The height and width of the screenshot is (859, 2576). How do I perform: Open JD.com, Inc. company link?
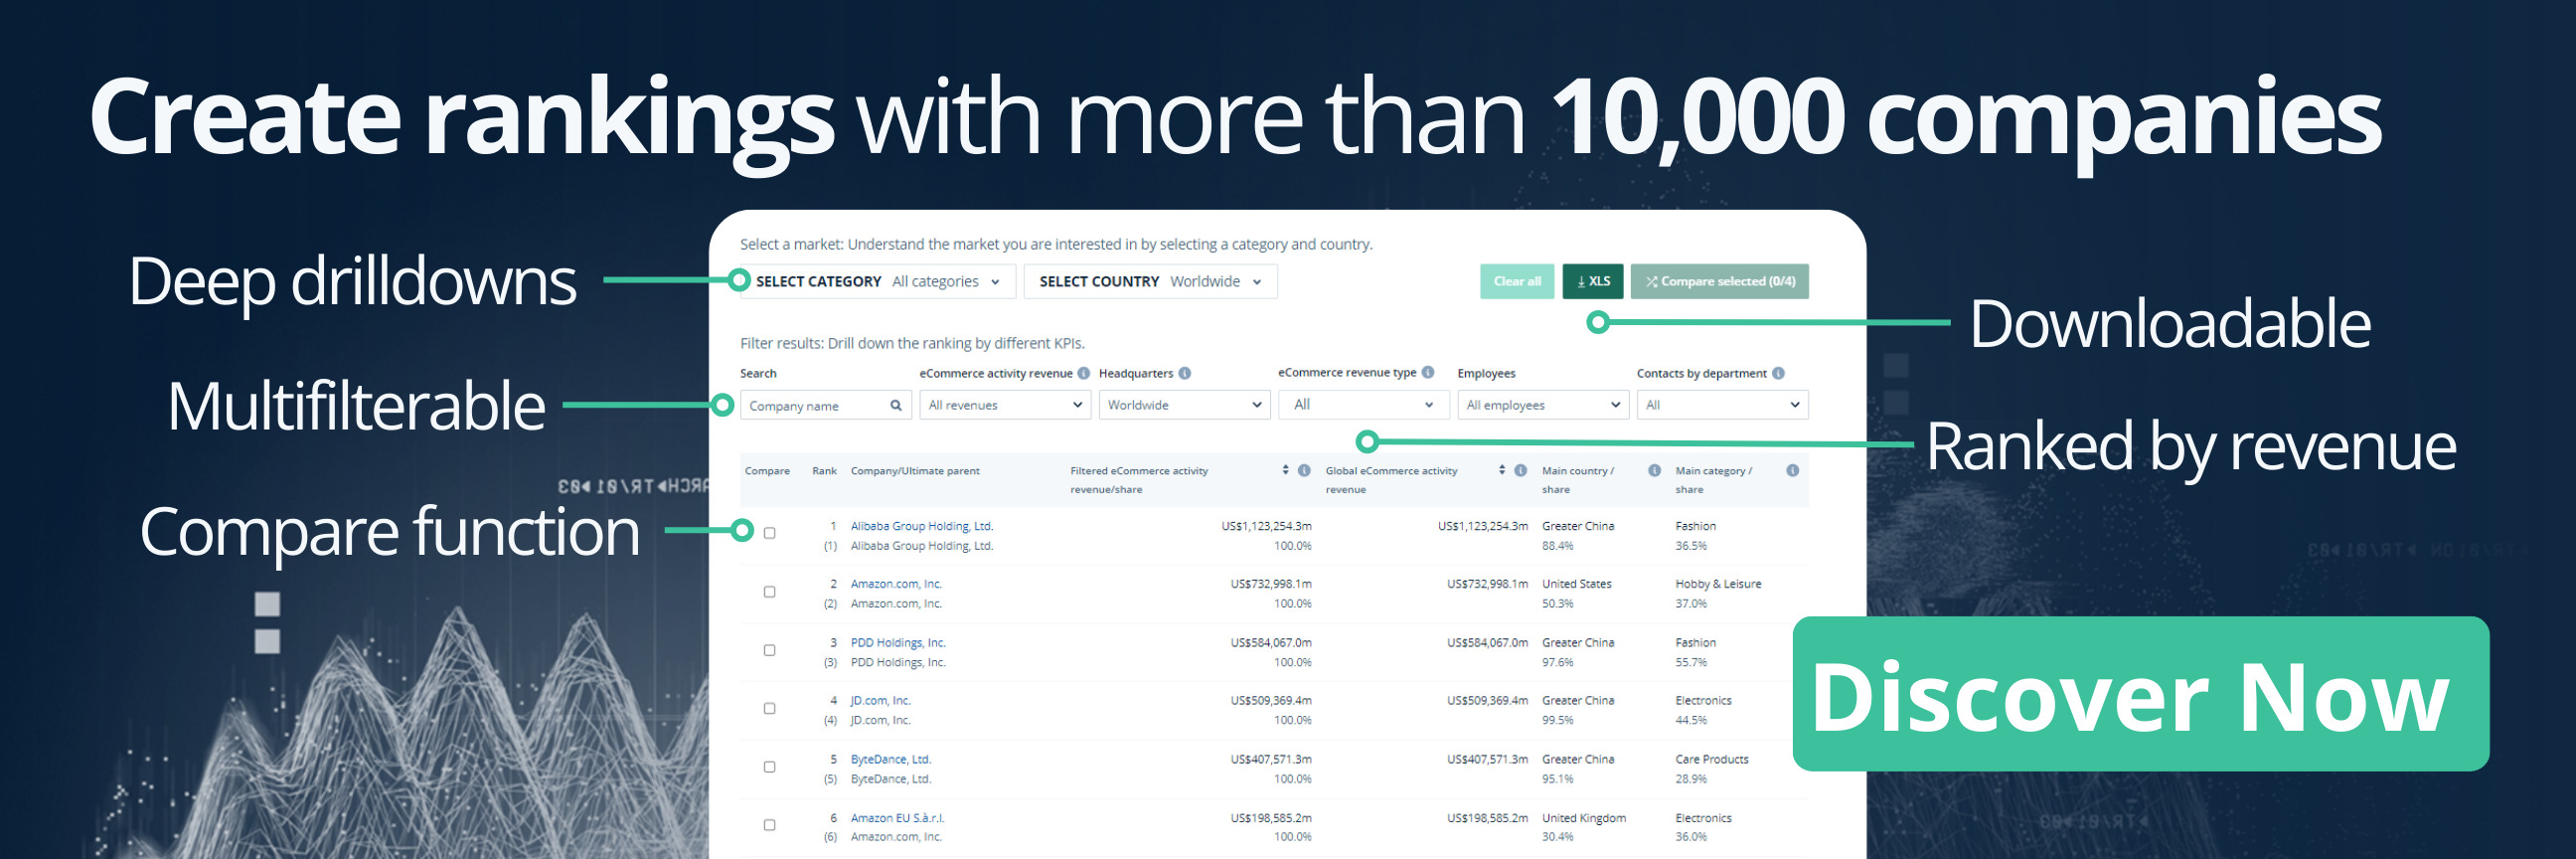pyautogui.click(x=880, y=701)
